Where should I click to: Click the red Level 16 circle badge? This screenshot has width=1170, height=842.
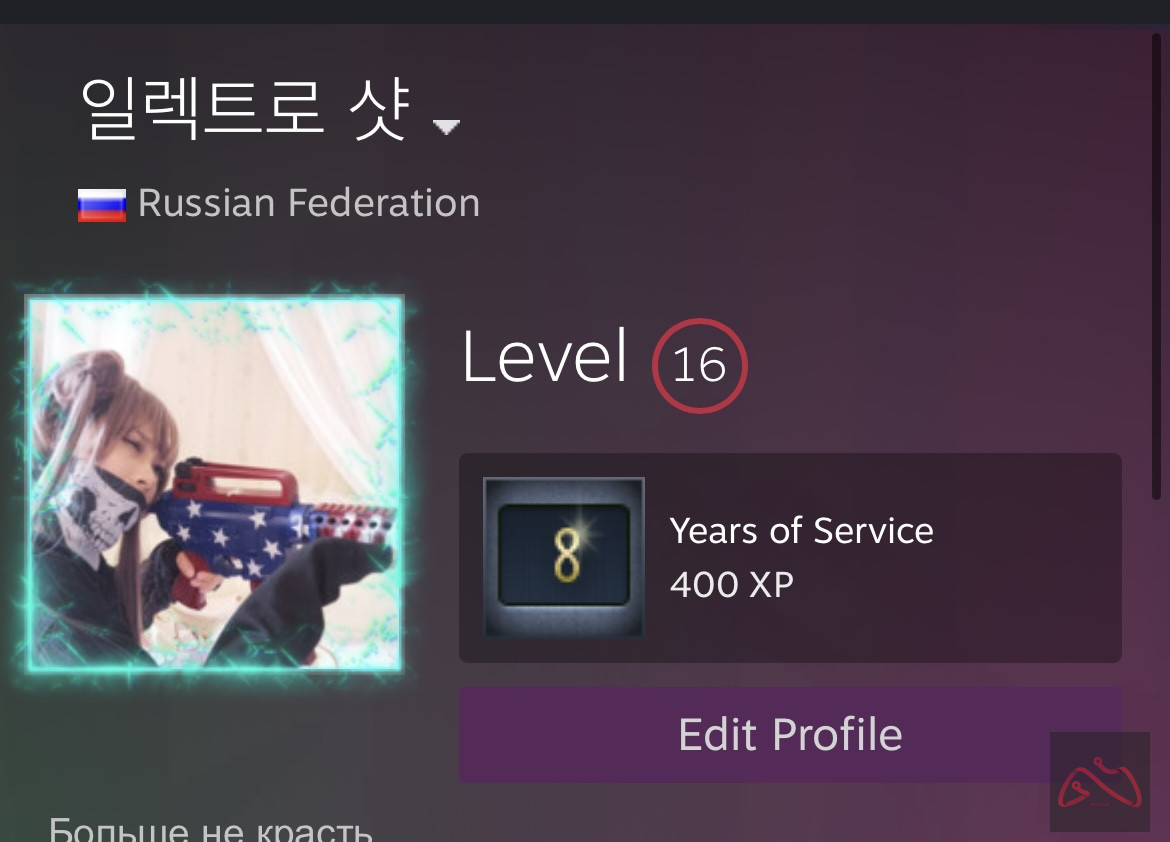(700, 366)
